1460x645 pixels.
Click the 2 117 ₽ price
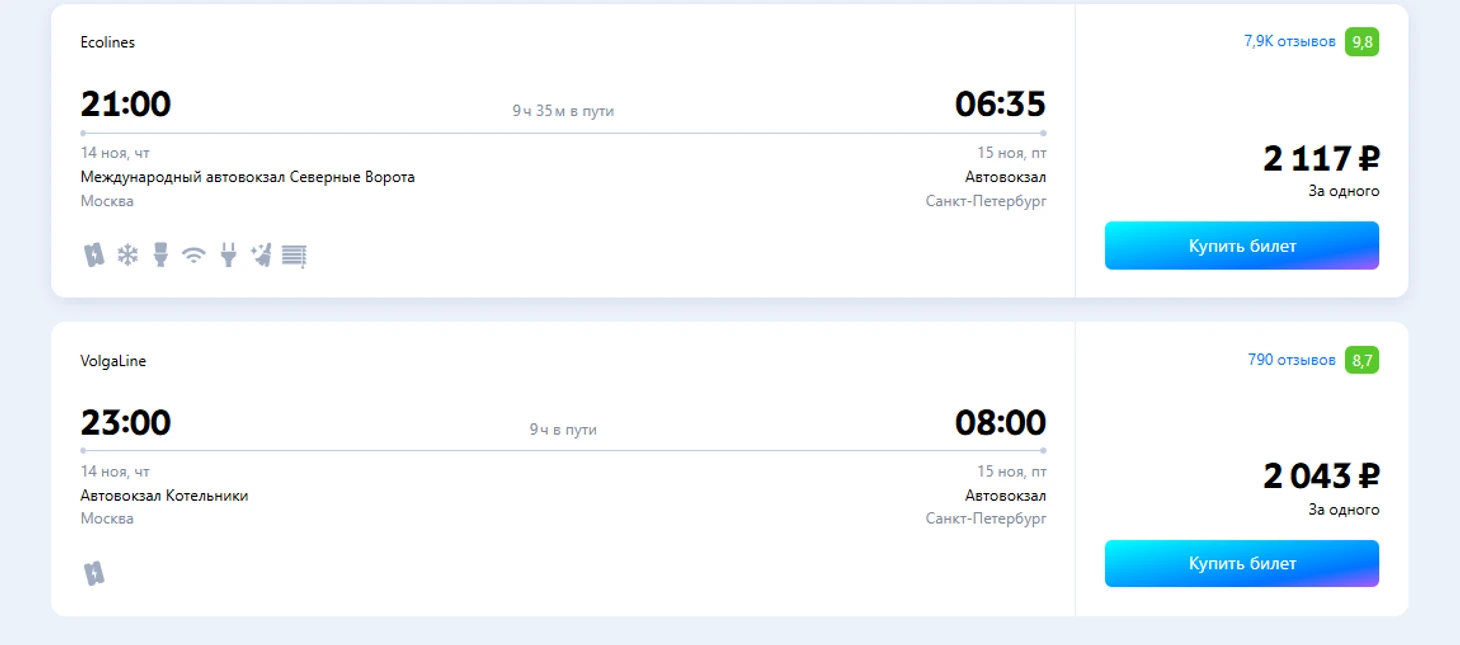pos(1320,159)
